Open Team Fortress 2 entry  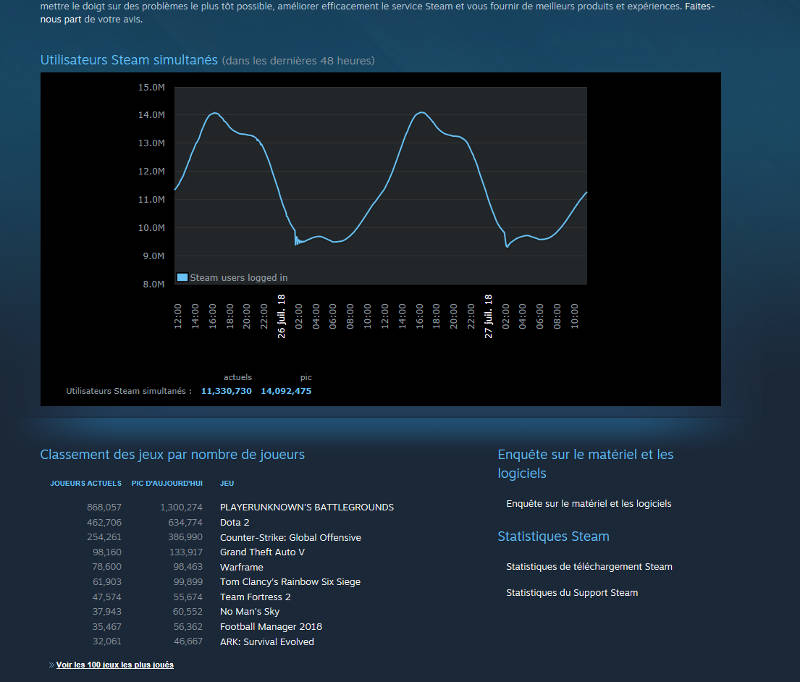pos(255,597)
